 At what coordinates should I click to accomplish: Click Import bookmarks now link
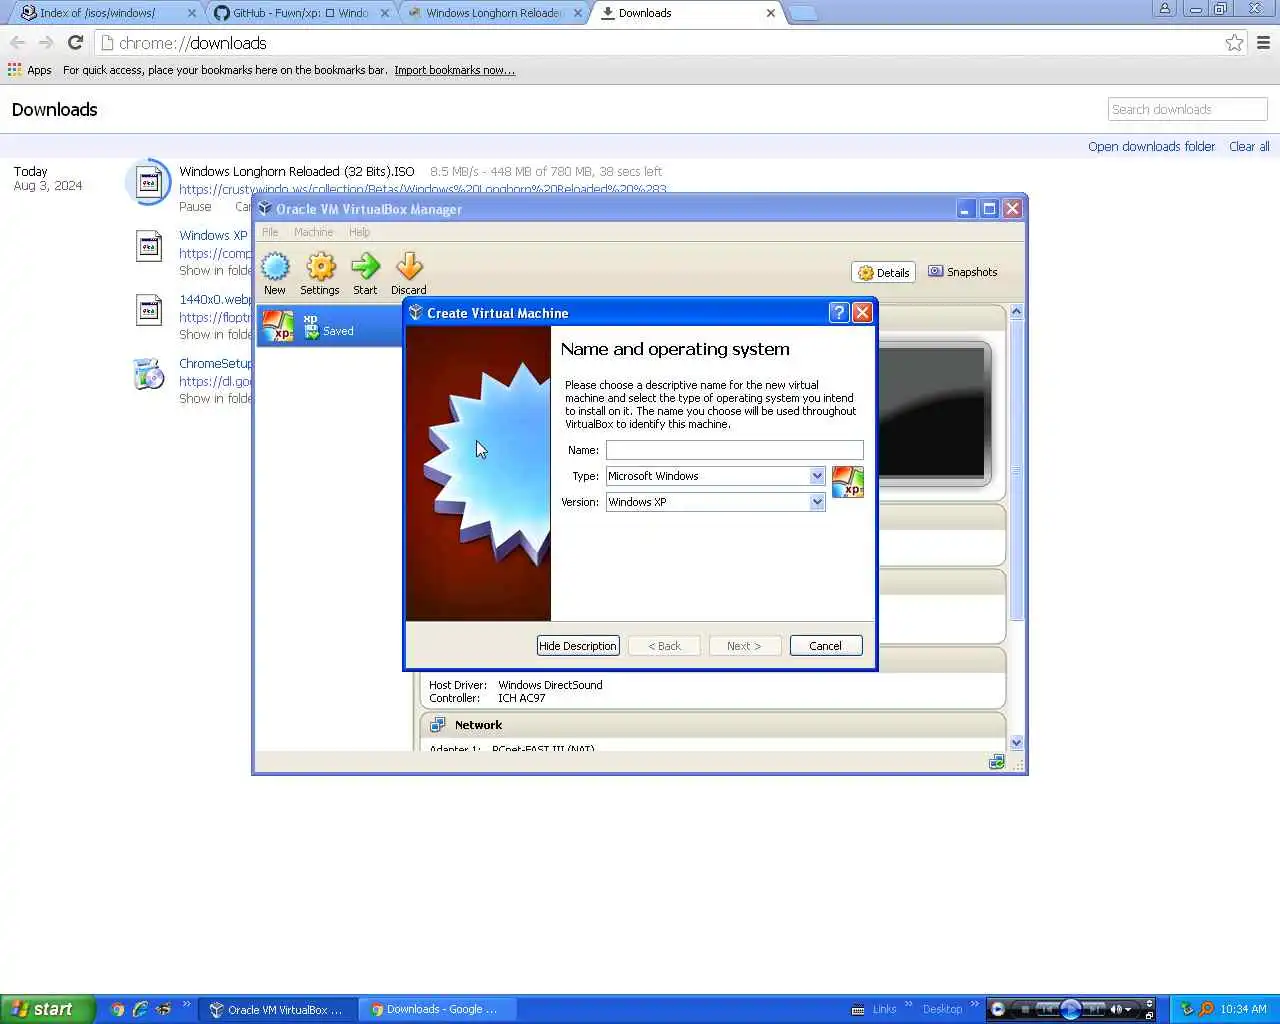click(x=454, y=70)
